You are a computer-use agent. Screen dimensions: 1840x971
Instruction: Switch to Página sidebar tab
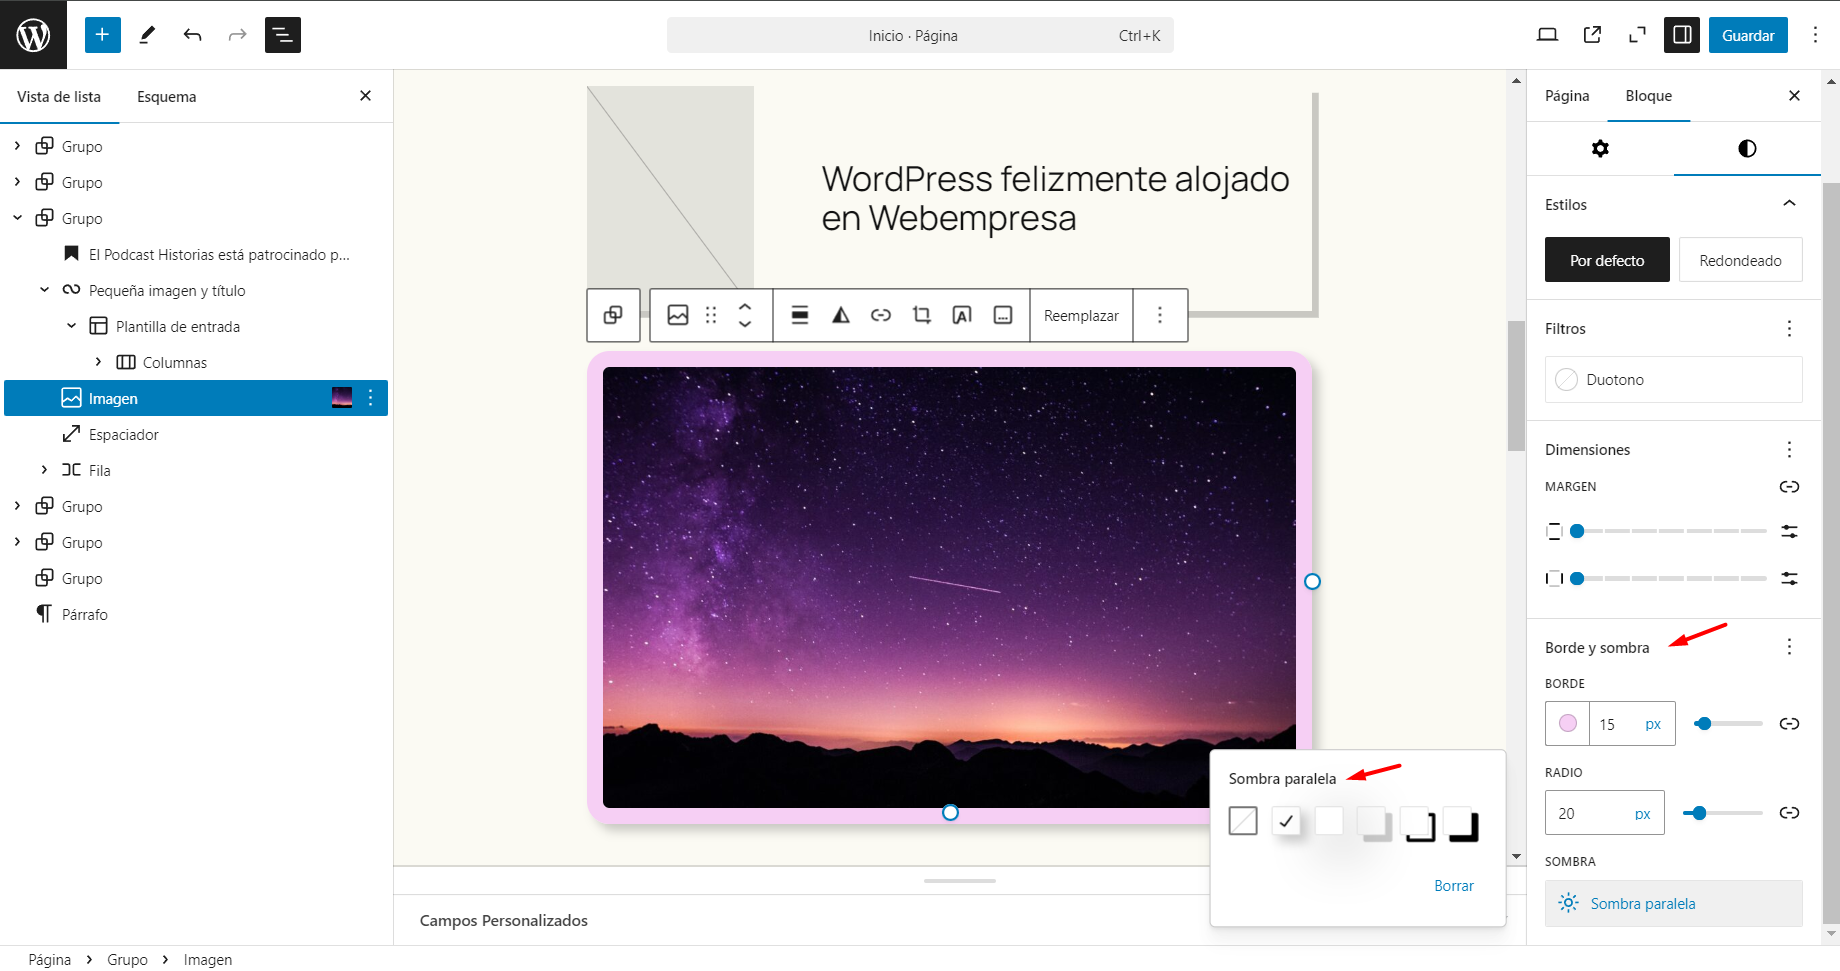point(1567,96)
